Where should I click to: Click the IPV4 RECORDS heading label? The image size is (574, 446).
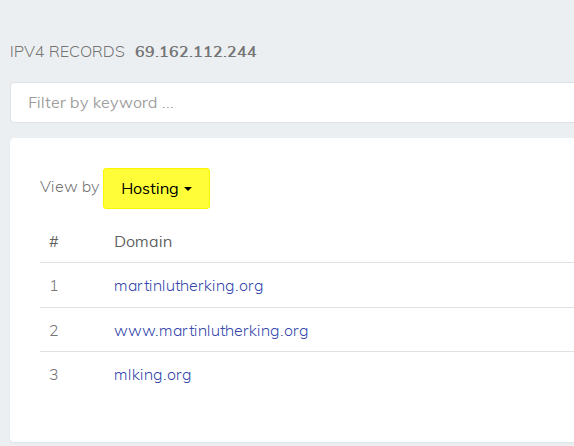pos(67,52)
